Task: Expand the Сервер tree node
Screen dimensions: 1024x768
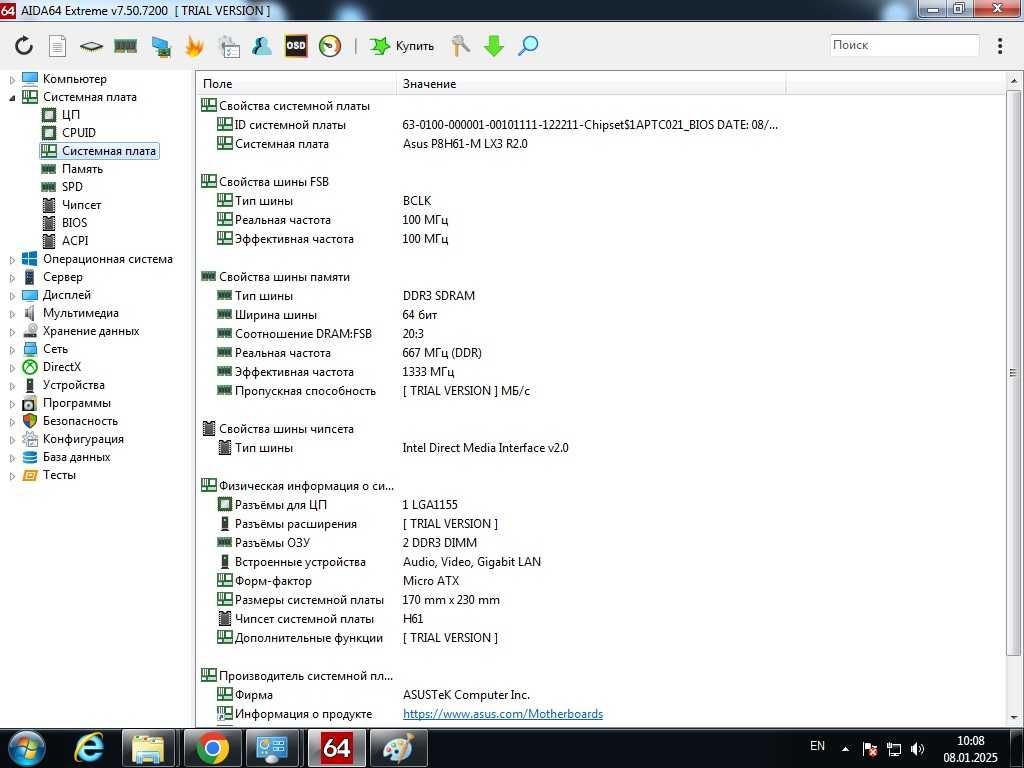Action: (12, 278)
